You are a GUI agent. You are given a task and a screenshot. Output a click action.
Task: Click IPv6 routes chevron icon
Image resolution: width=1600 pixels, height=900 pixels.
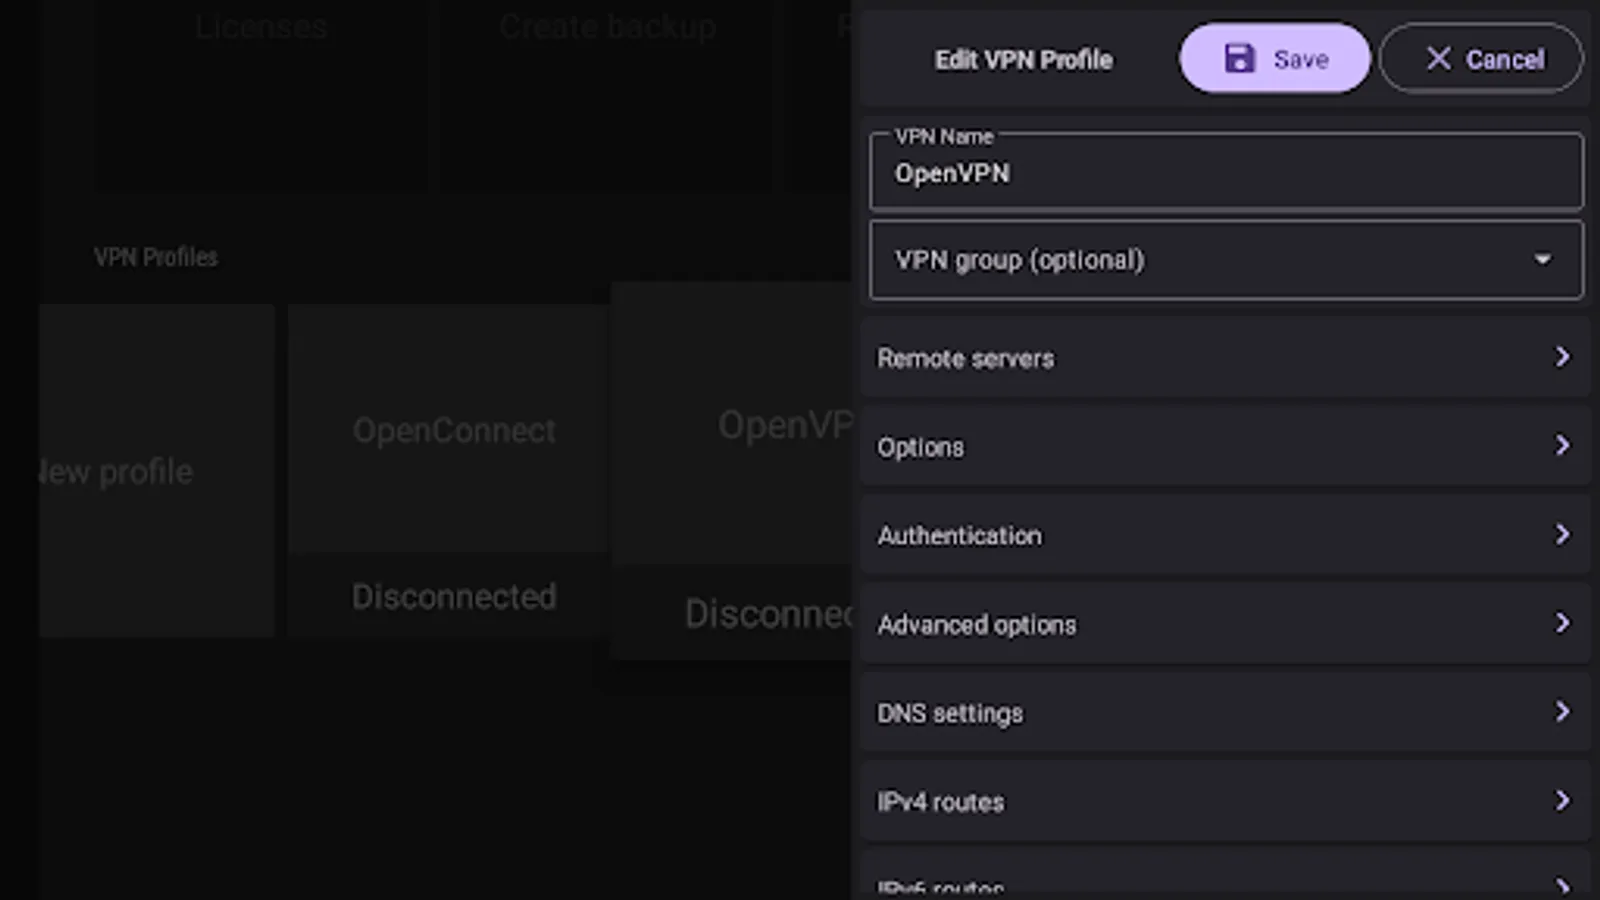(x=1562, y=886)
